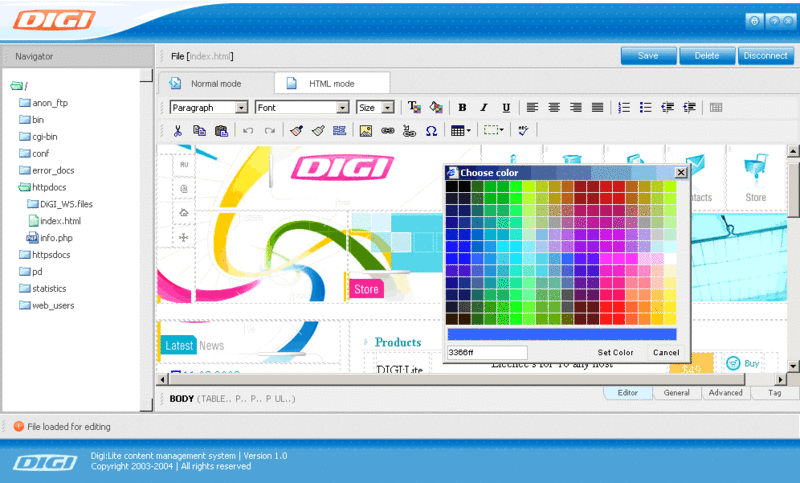Cut selection with scissors icon
This screenshot has height=483, width=800.
pos(178,131)
